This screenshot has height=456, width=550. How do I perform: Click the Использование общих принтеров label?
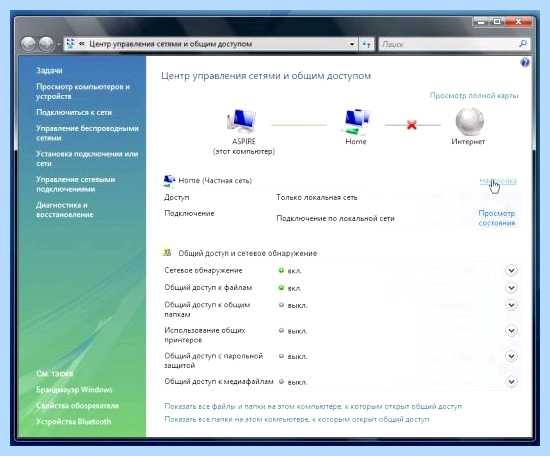pyautogui.click(x=205, y=335)
